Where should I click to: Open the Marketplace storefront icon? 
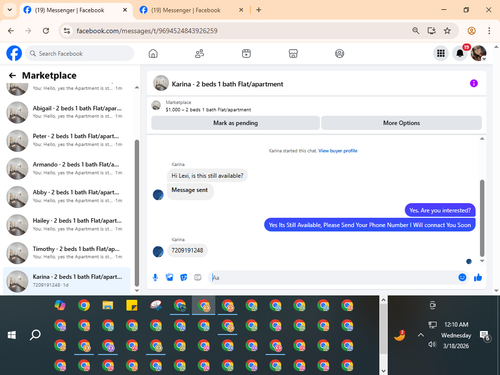pos(293,53)
